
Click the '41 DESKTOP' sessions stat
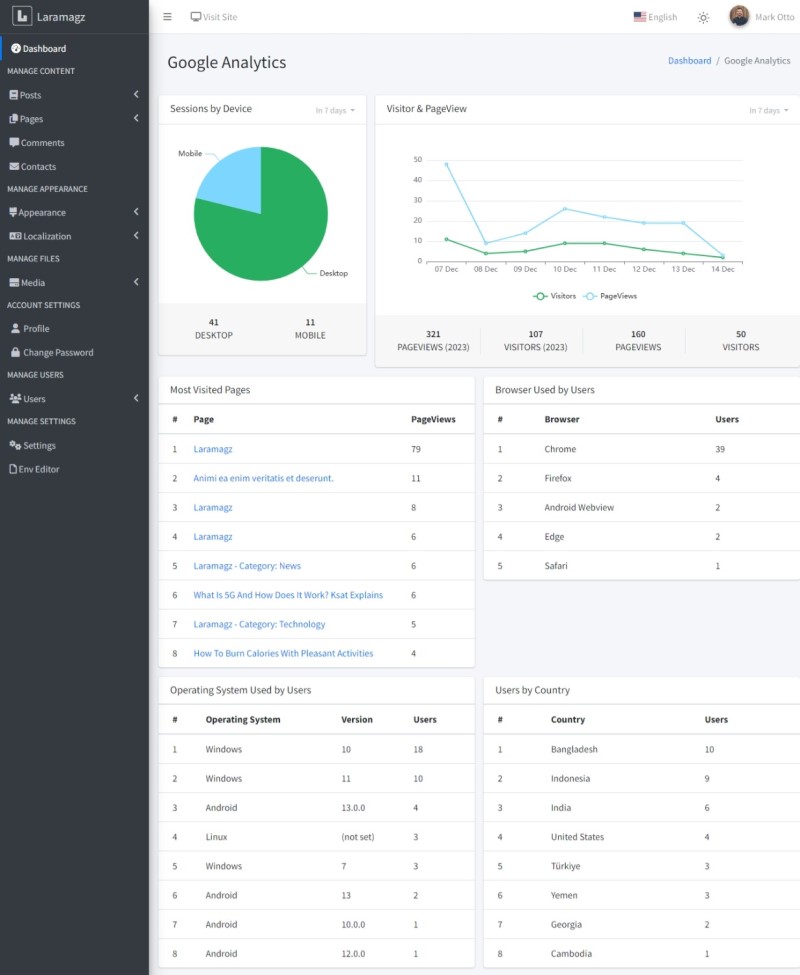(x=214, y=329)
